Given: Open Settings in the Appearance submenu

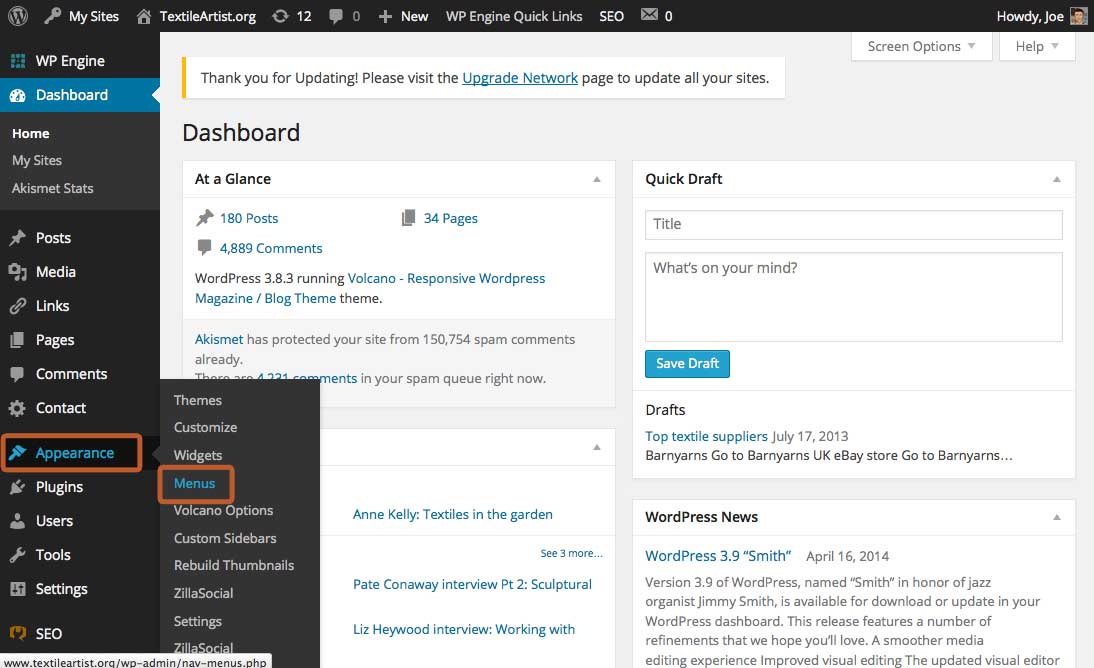Looking at the screenshot, I should tap(197, 621).
